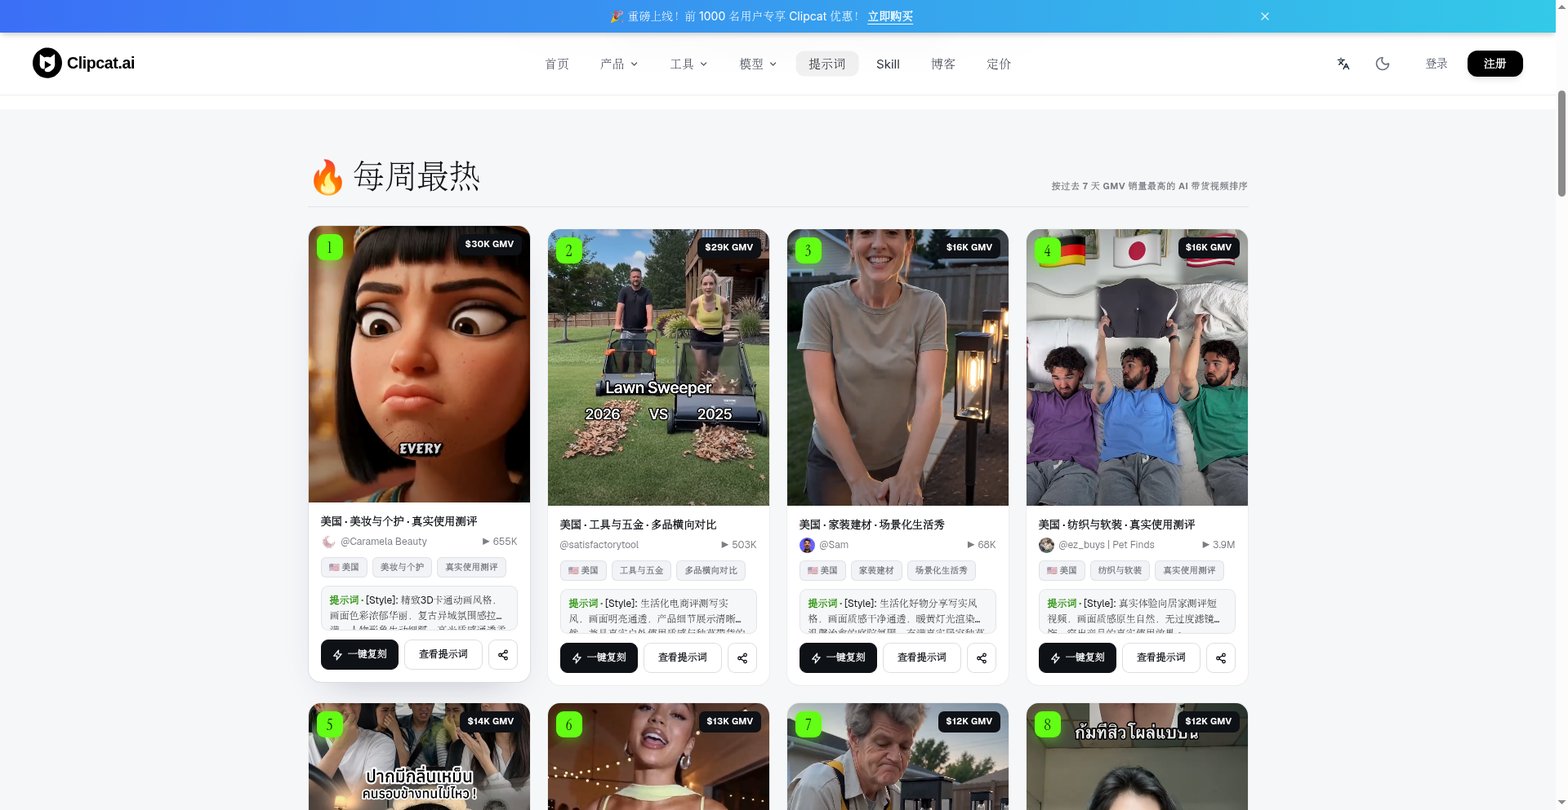Viewport: 1568px width, 810px height.
Task: Select the 提示词 nav tab
Action: tap(827, 64)
